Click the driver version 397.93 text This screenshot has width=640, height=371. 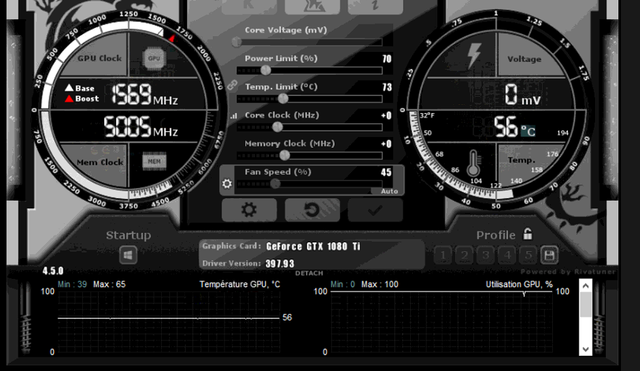(x=280, y=264)
